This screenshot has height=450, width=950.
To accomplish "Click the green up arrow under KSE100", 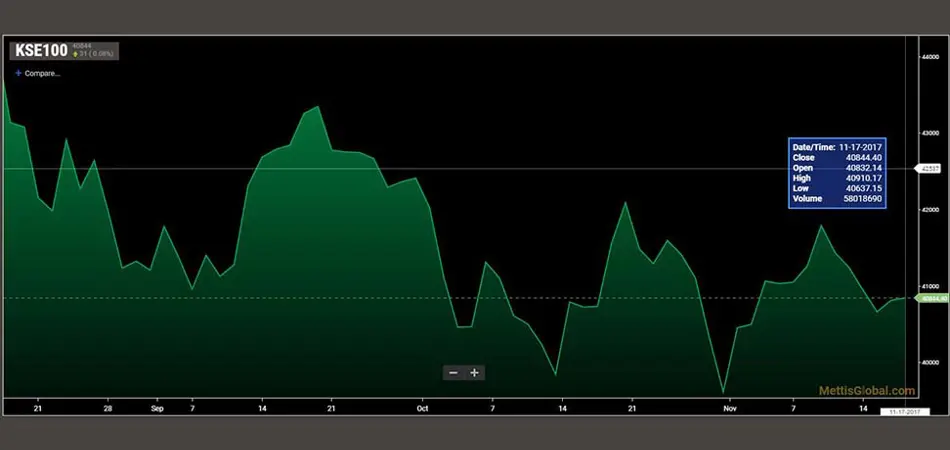I will [75, 54].
